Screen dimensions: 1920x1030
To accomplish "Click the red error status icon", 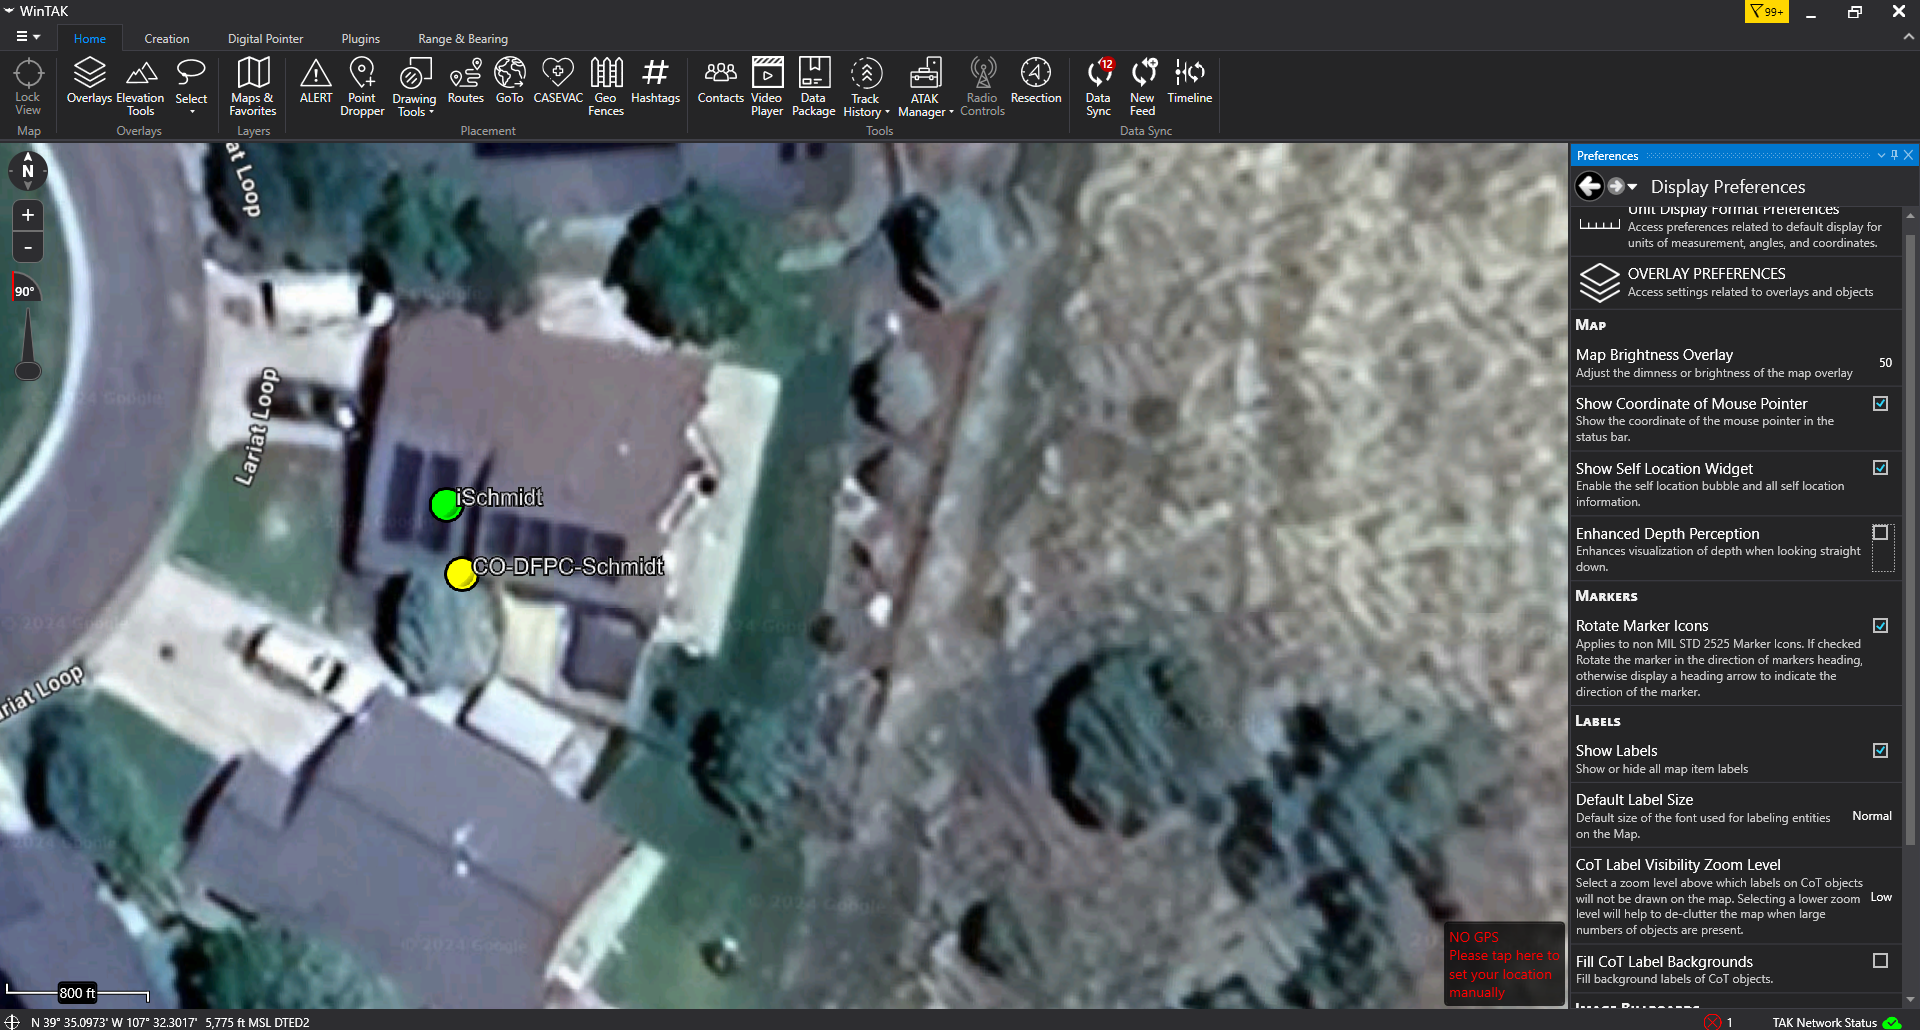I will click(x=1713, y=1022).
